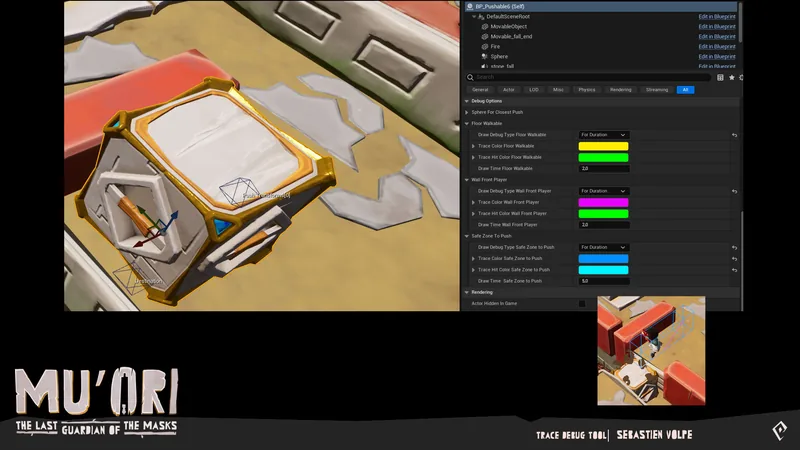Image resolution: width=800 pixels, height=450 pixels.
Task: Open Draw Debug Type Wall Front Player dropdown
Action: [x=604, y=191]
